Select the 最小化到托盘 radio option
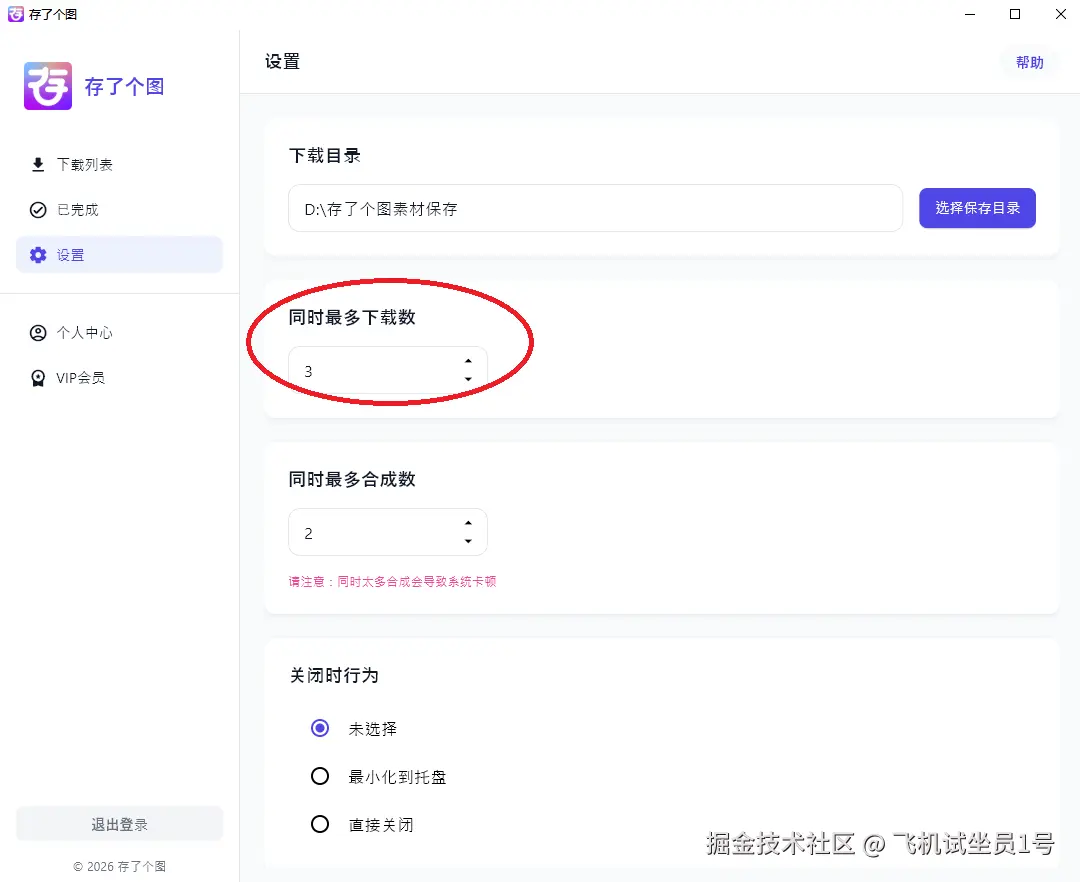 320,776
